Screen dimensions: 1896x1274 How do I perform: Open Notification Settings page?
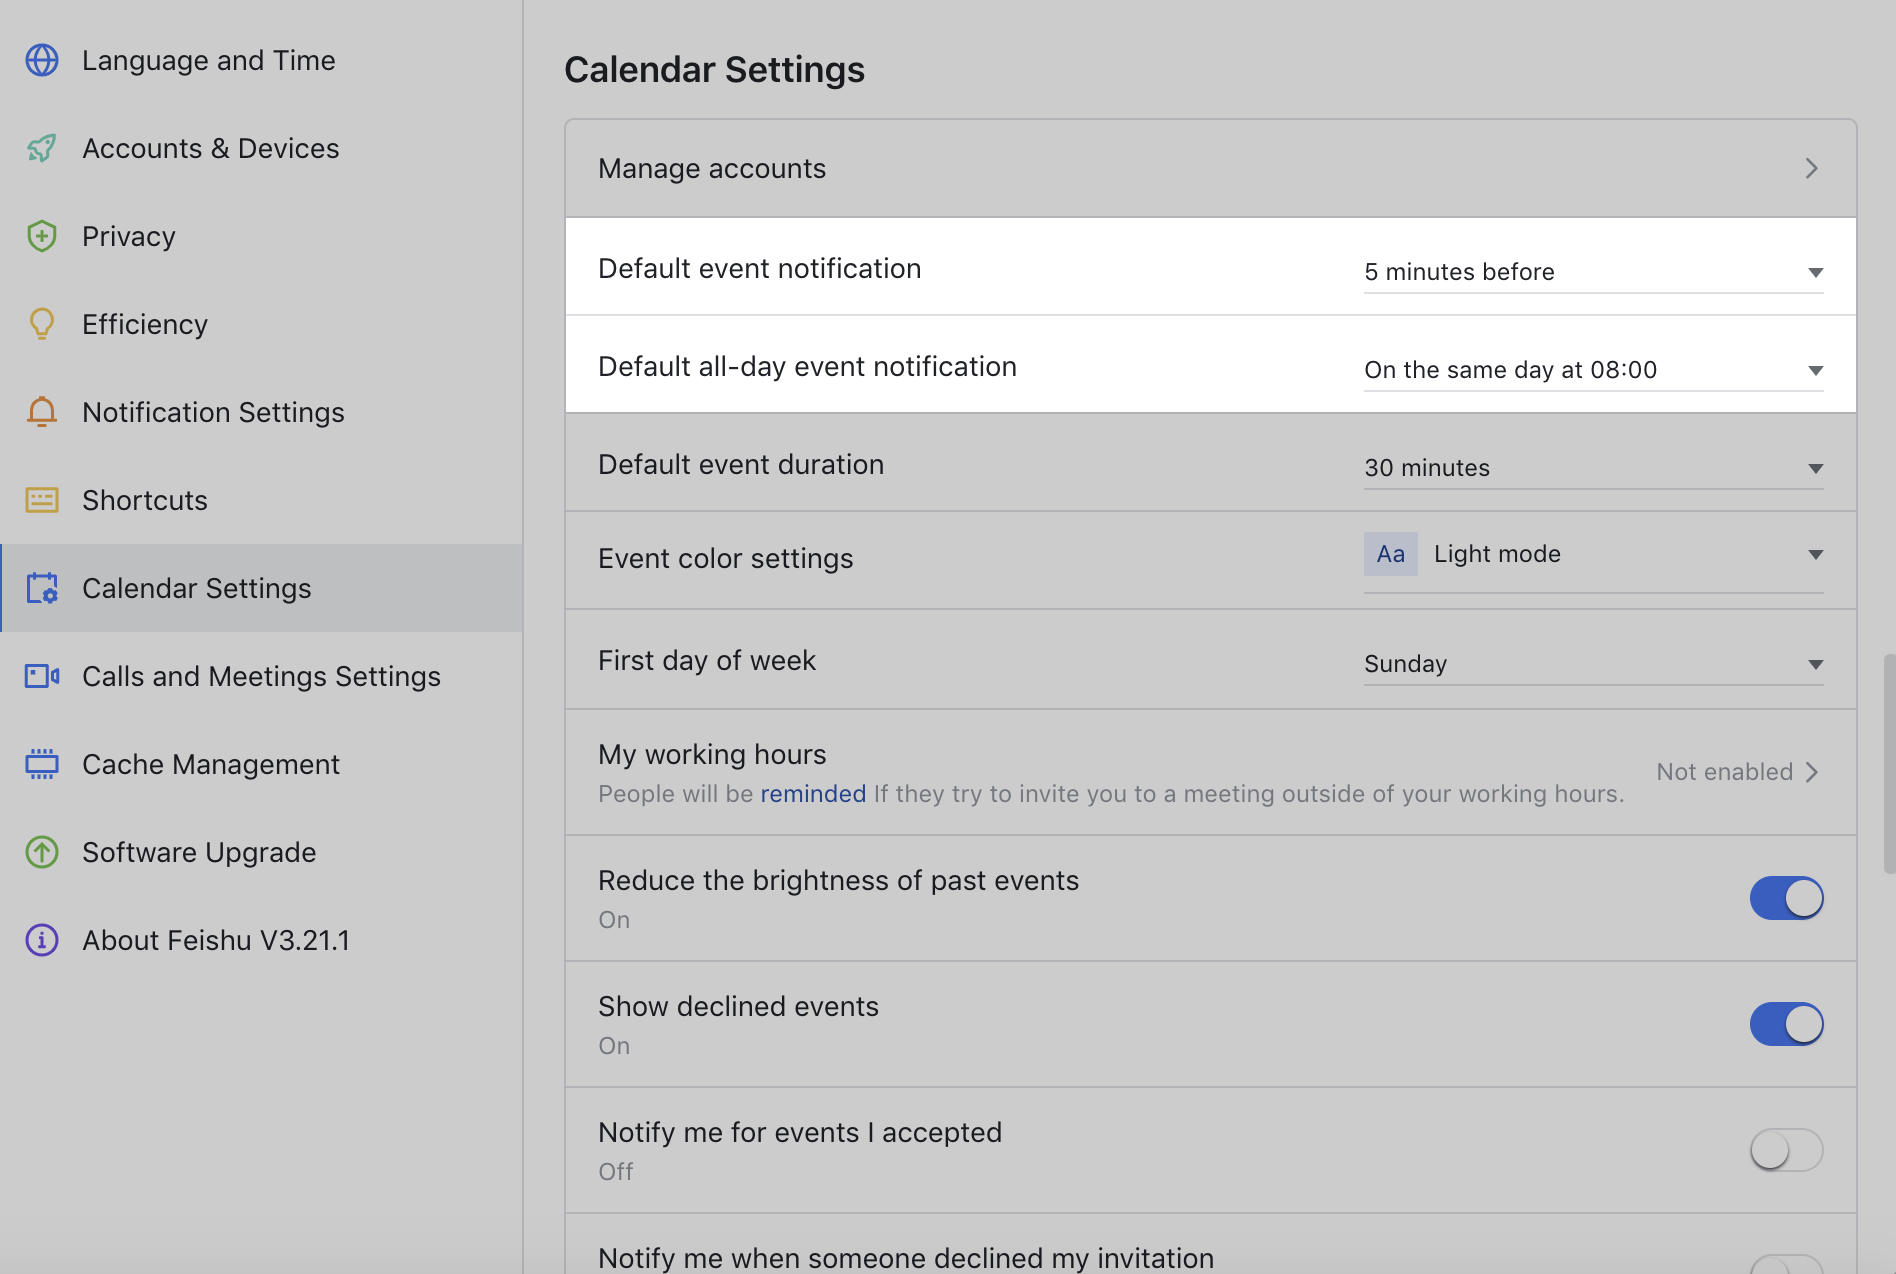(x=261, y=412)
